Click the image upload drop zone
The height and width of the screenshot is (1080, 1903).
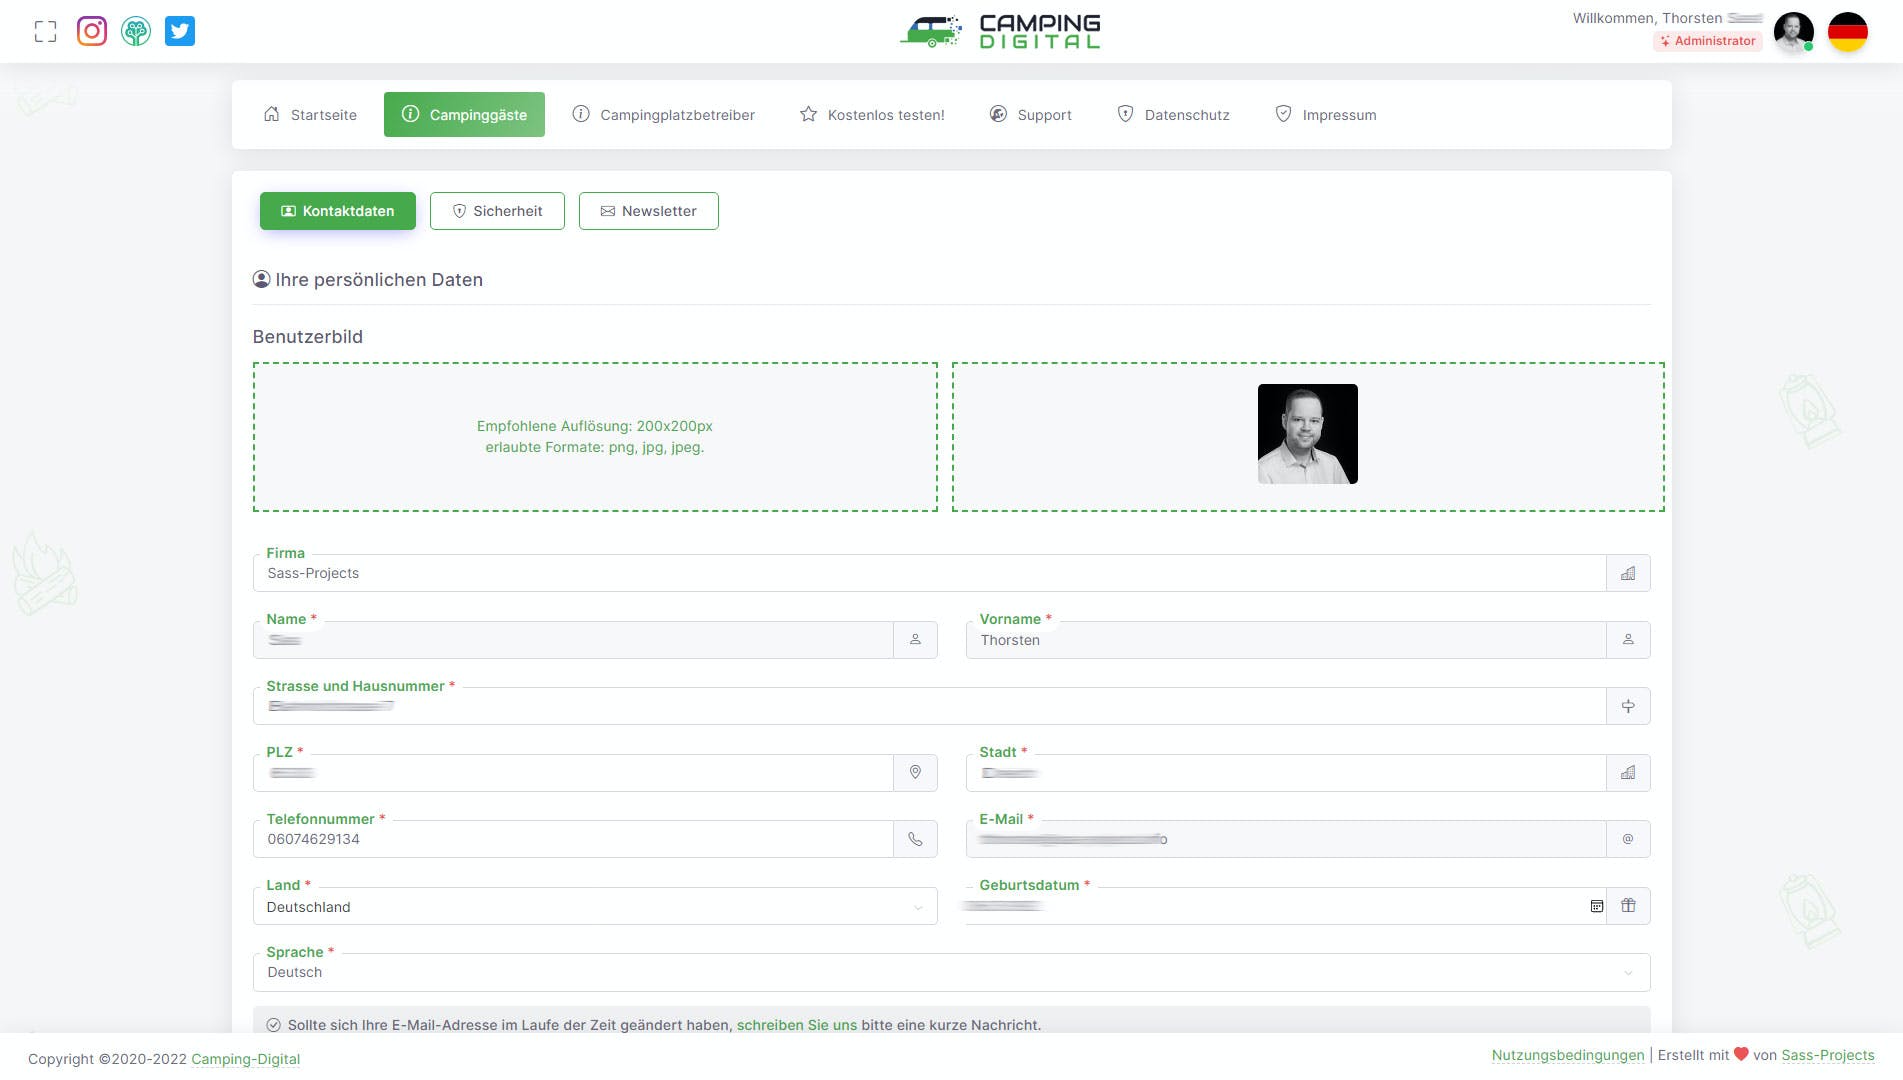595,437
